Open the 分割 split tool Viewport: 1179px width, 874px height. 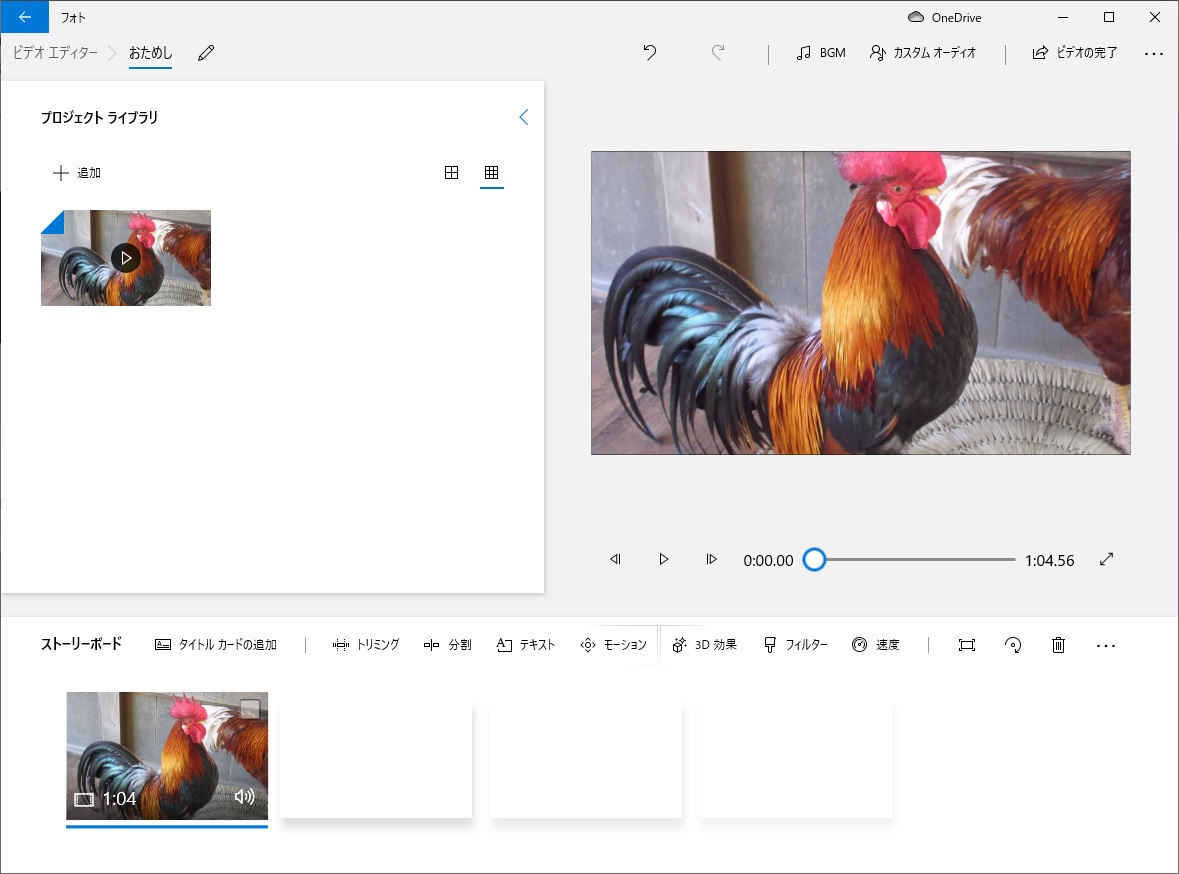[447, 645]
